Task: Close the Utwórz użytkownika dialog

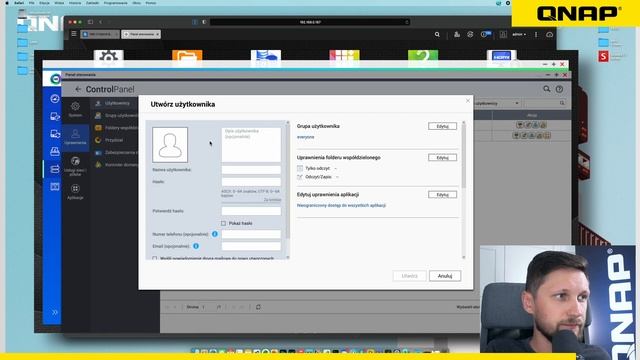Action: pos(468,101)
